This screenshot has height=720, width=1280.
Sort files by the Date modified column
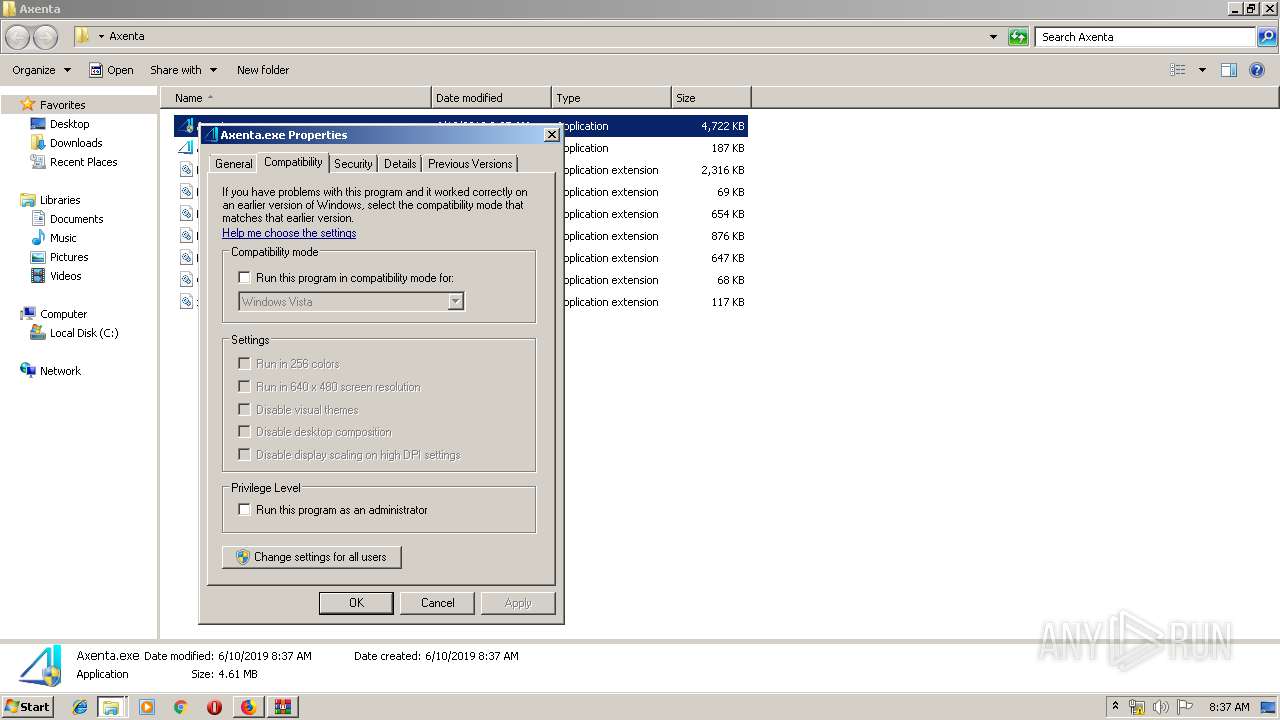click(x=491, y=98)
